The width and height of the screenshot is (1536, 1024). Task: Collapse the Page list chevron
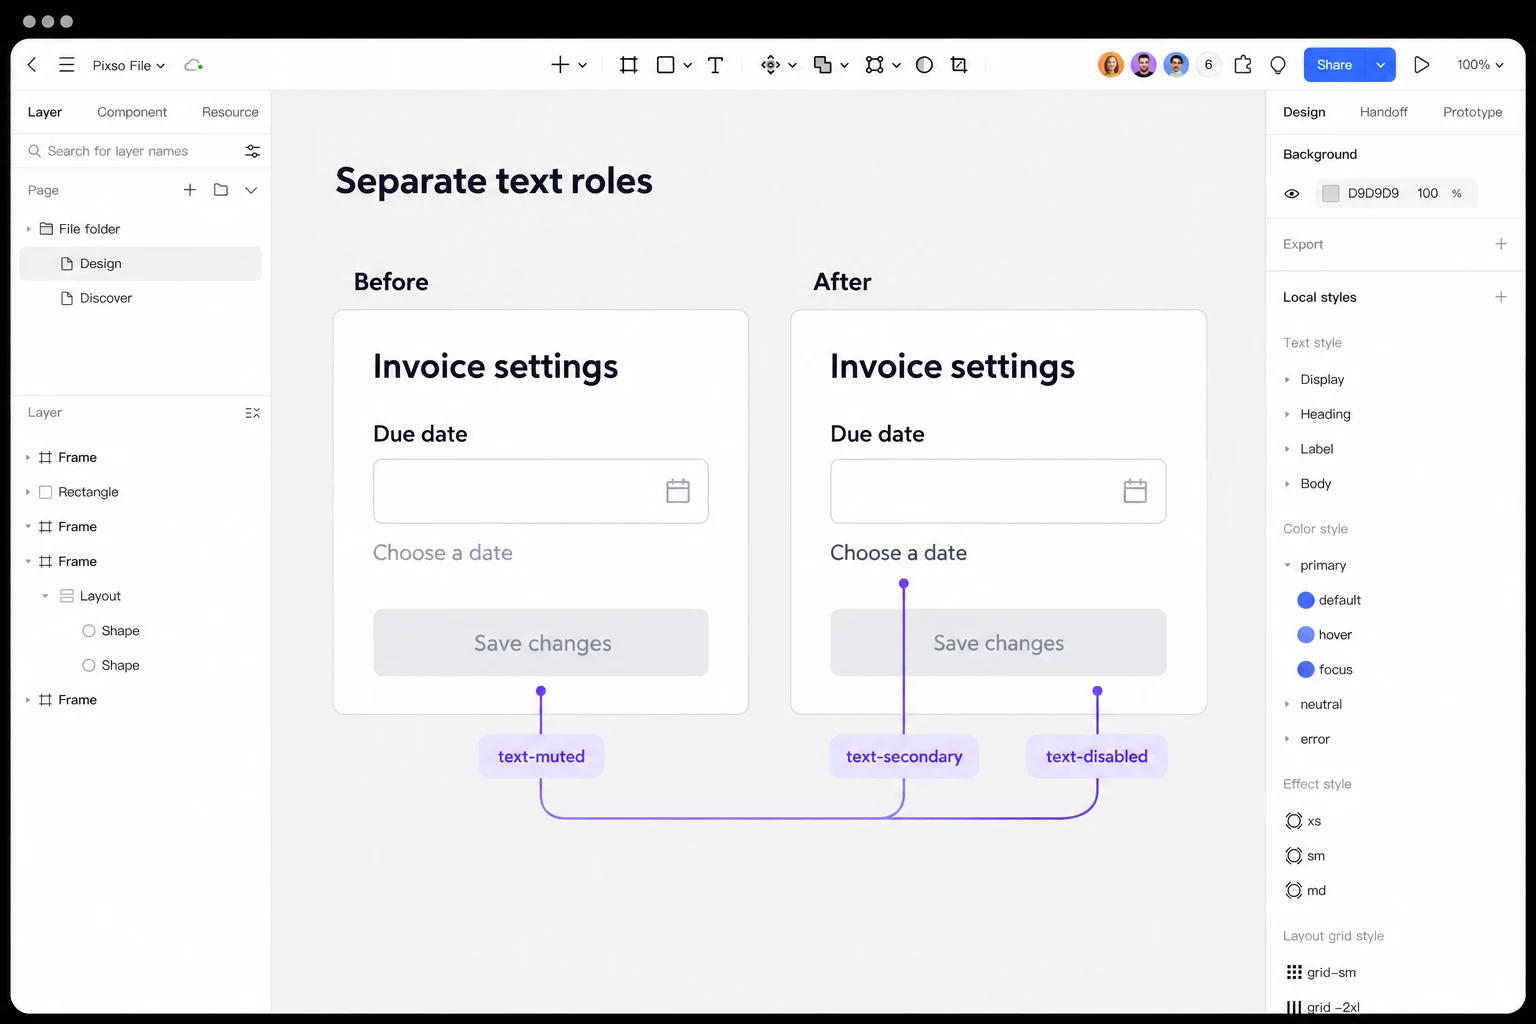coord(251,190)
